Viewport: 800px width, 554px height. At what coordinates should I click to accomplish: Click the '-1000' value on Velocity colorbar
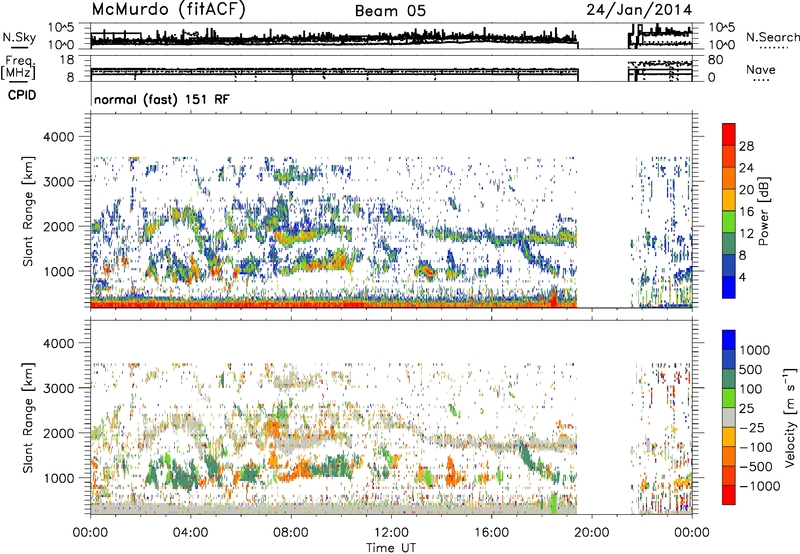(759, 486)
